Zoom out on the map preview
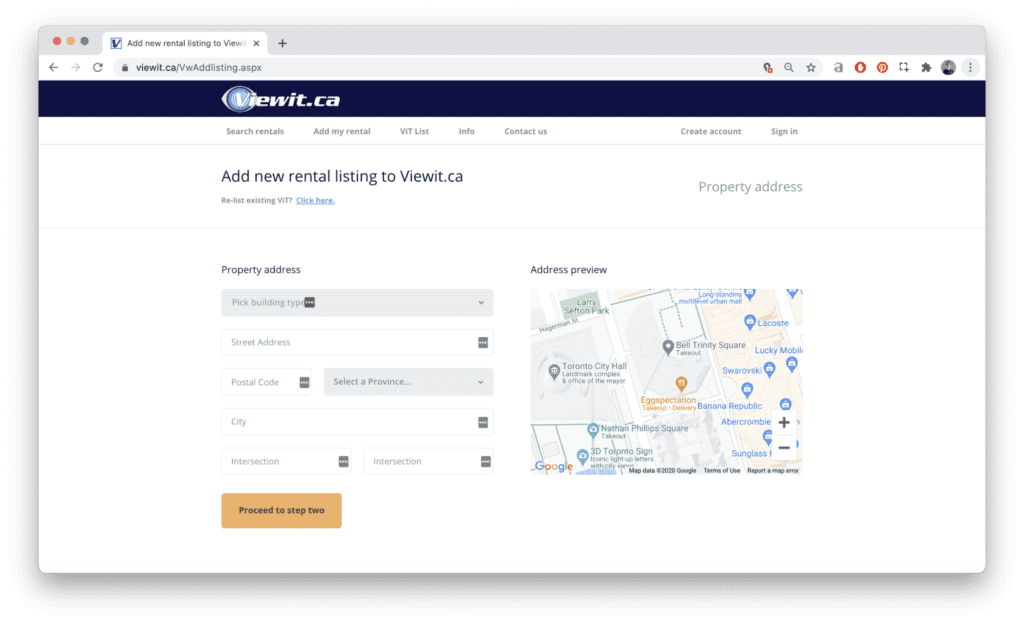 click(784, 447)
